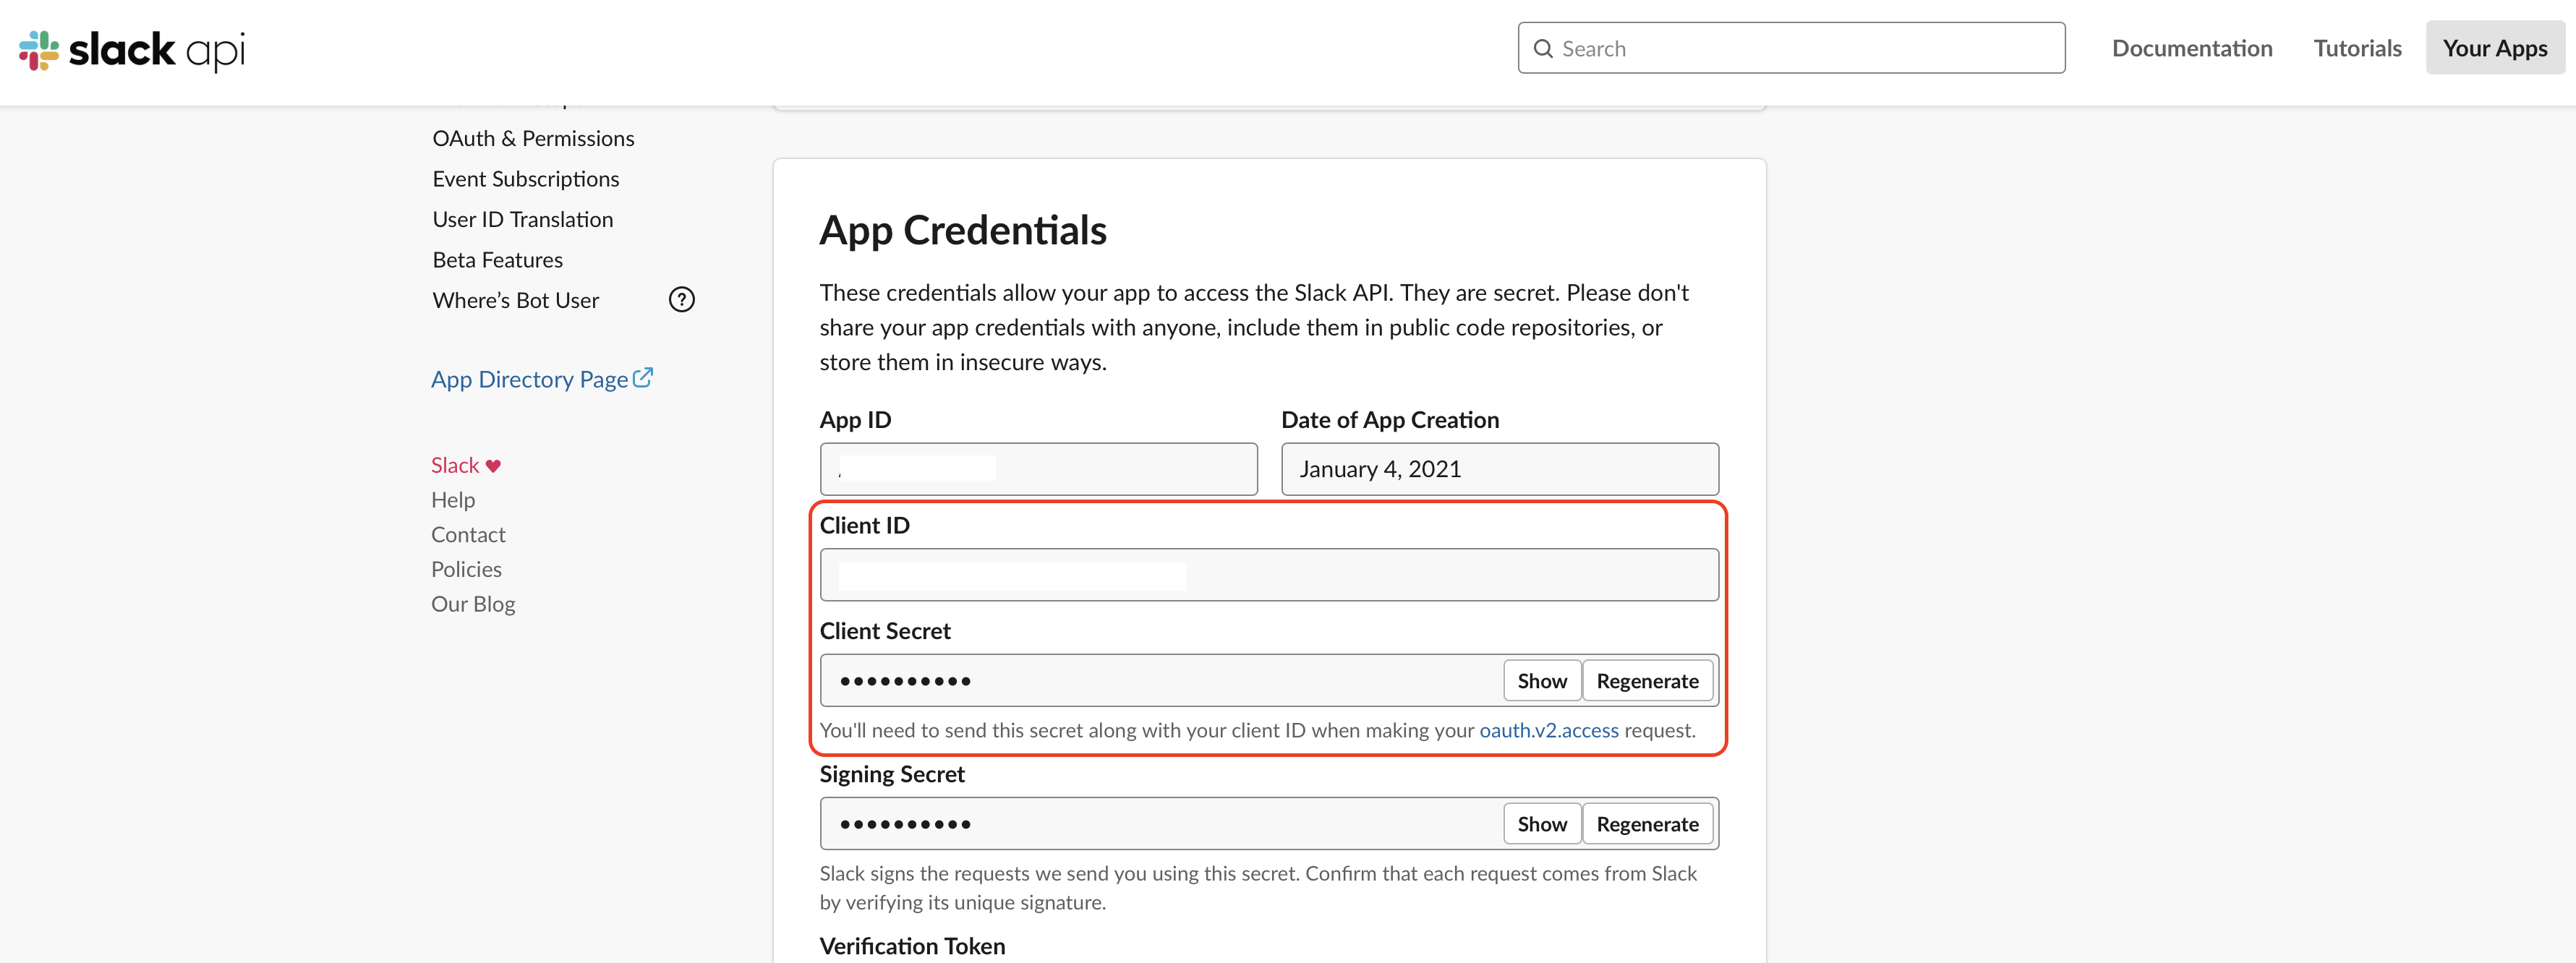Screen dimensions: 2576x963
Task: Open the oauth.v2.access documentation link
Action: pyautogui.click(x=1549, y=730)
